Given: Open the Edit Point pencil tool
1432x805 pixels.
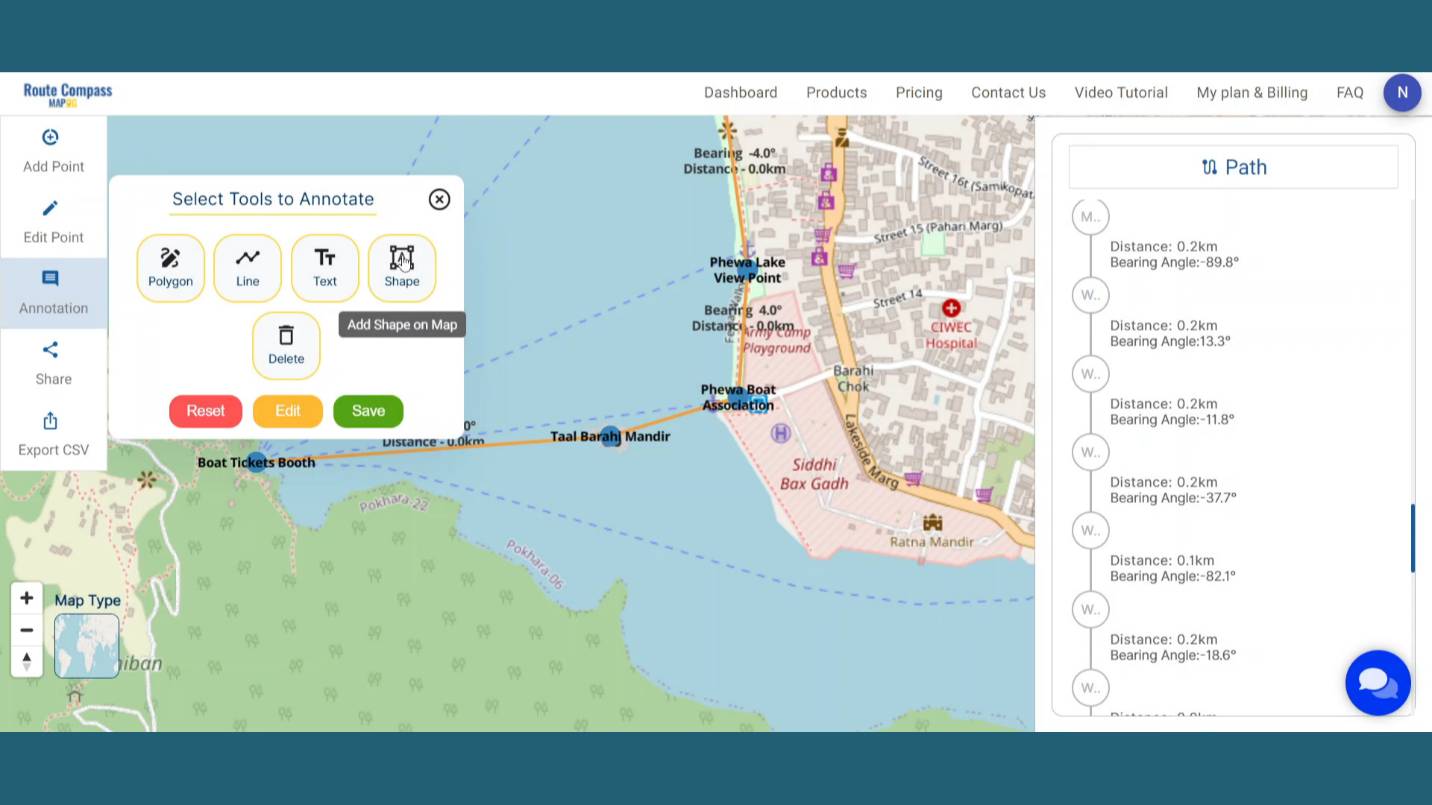Looking at the screenshot, I should (x=53, y=222).
